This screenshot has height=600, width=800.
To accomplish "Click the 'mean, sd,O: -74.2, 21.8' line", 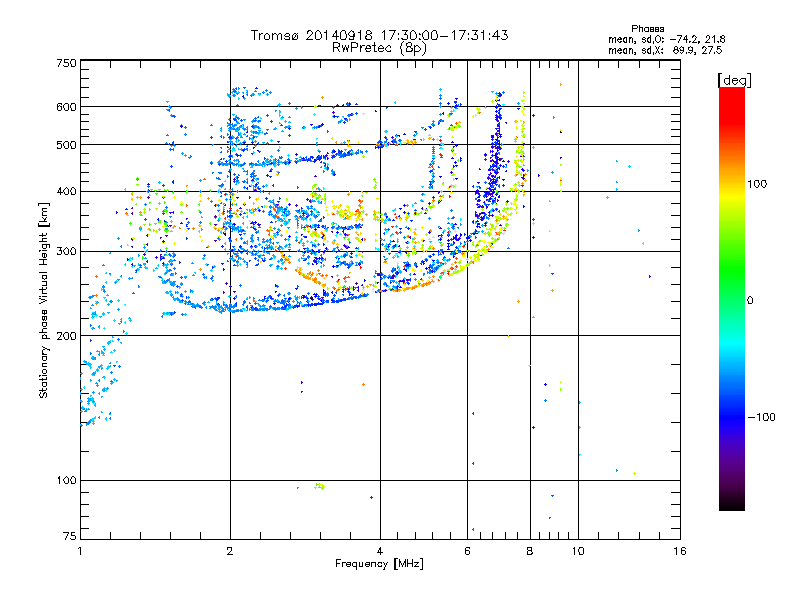I will (x=666, y=39).
